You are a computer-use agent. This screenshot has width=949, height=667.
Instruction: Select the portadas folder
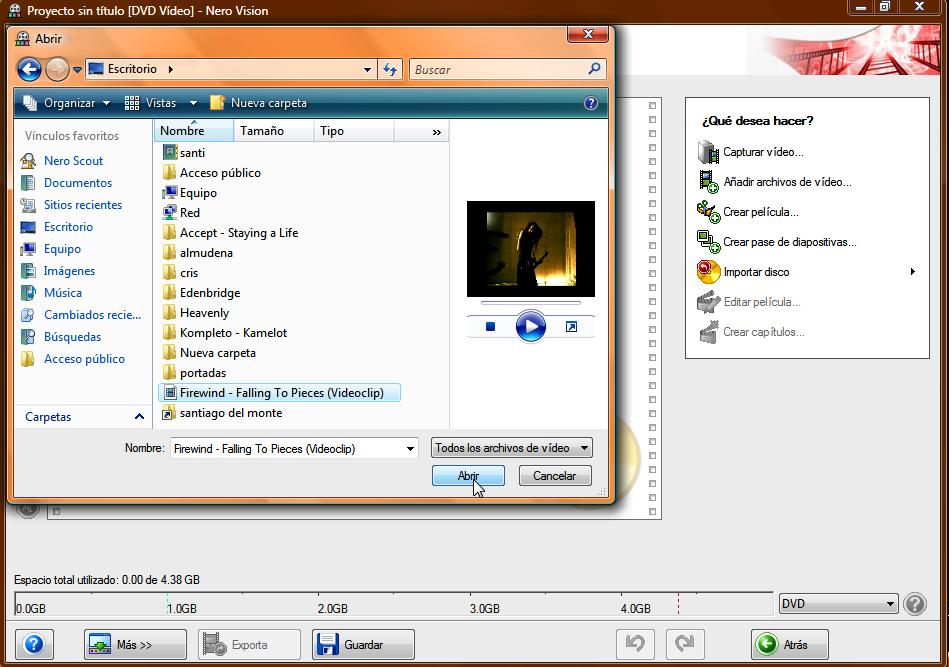pyautogui.click(x=194, y=372)
